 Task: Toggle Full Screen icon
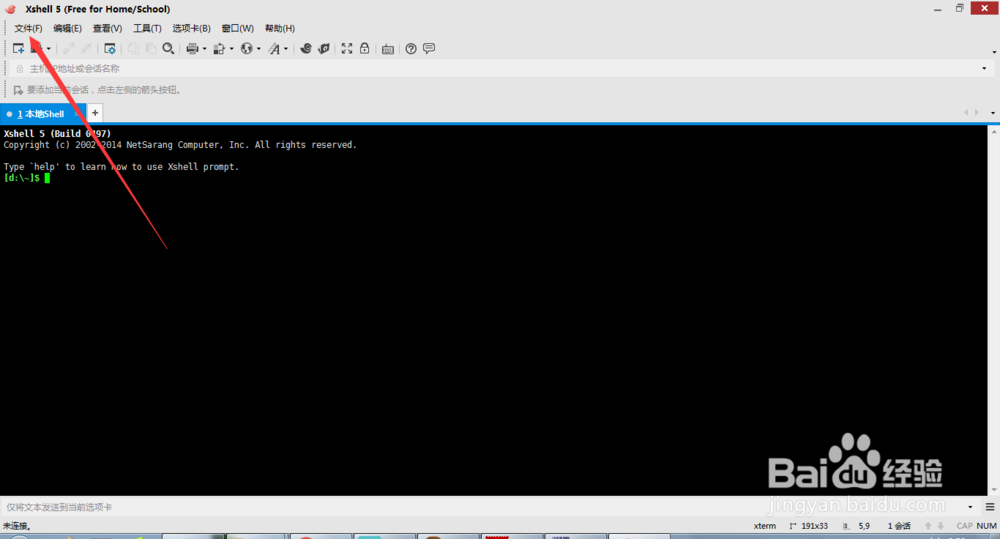(346, 48)
